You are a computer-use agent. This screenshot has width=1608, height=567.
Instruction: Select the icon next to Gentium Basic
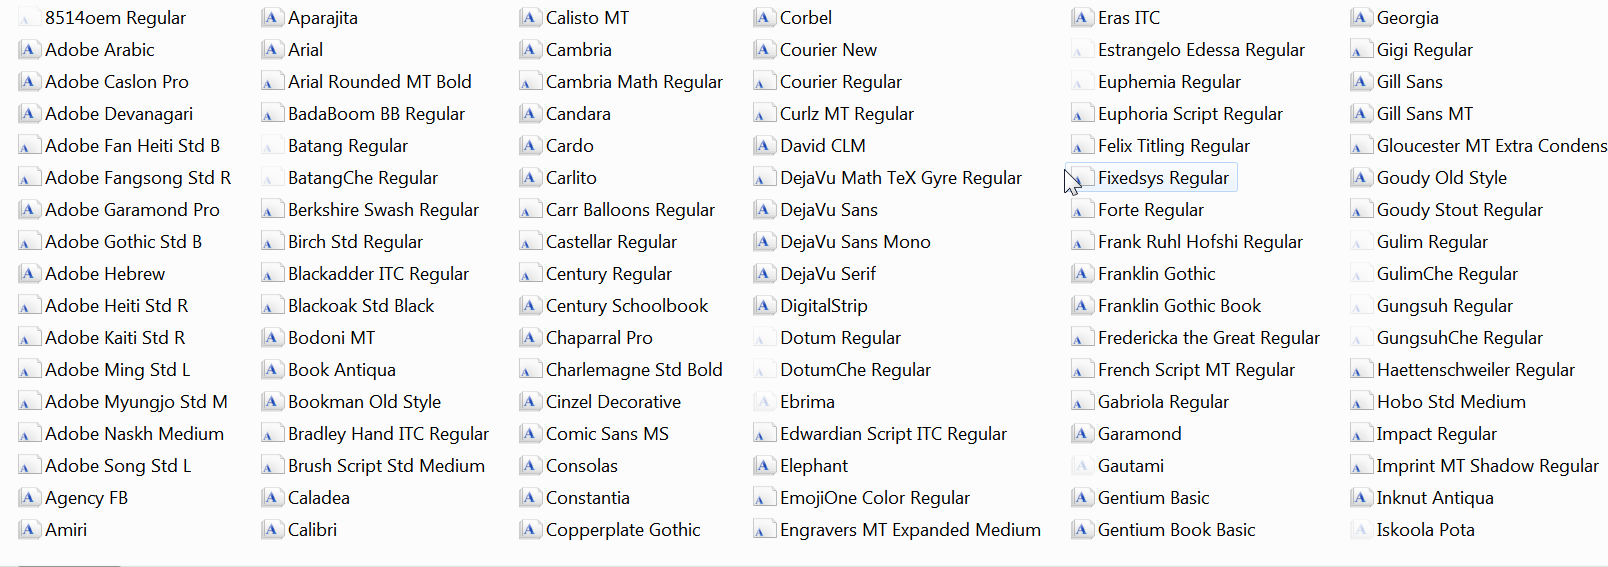pos(1081,498)
